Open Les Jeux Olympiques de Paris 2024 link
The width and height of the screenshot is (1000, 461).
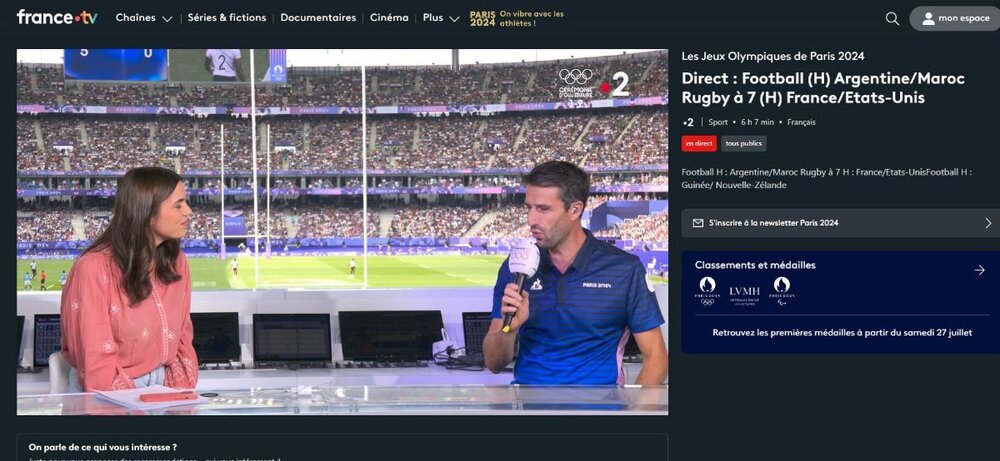coord(772,56)
